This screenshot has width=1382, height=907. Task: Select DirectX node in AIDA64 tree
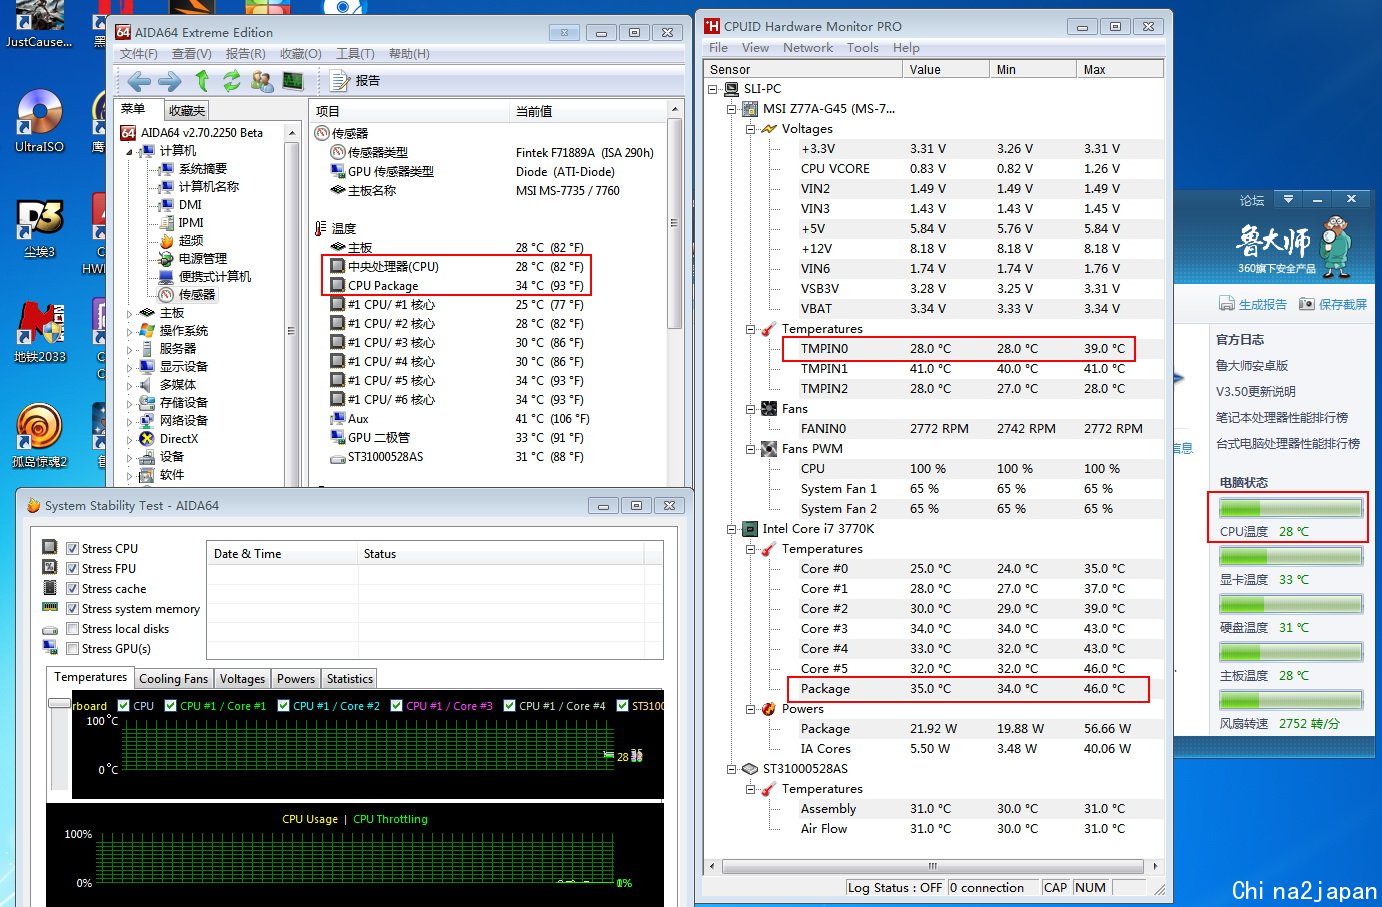tap(169, 438)
